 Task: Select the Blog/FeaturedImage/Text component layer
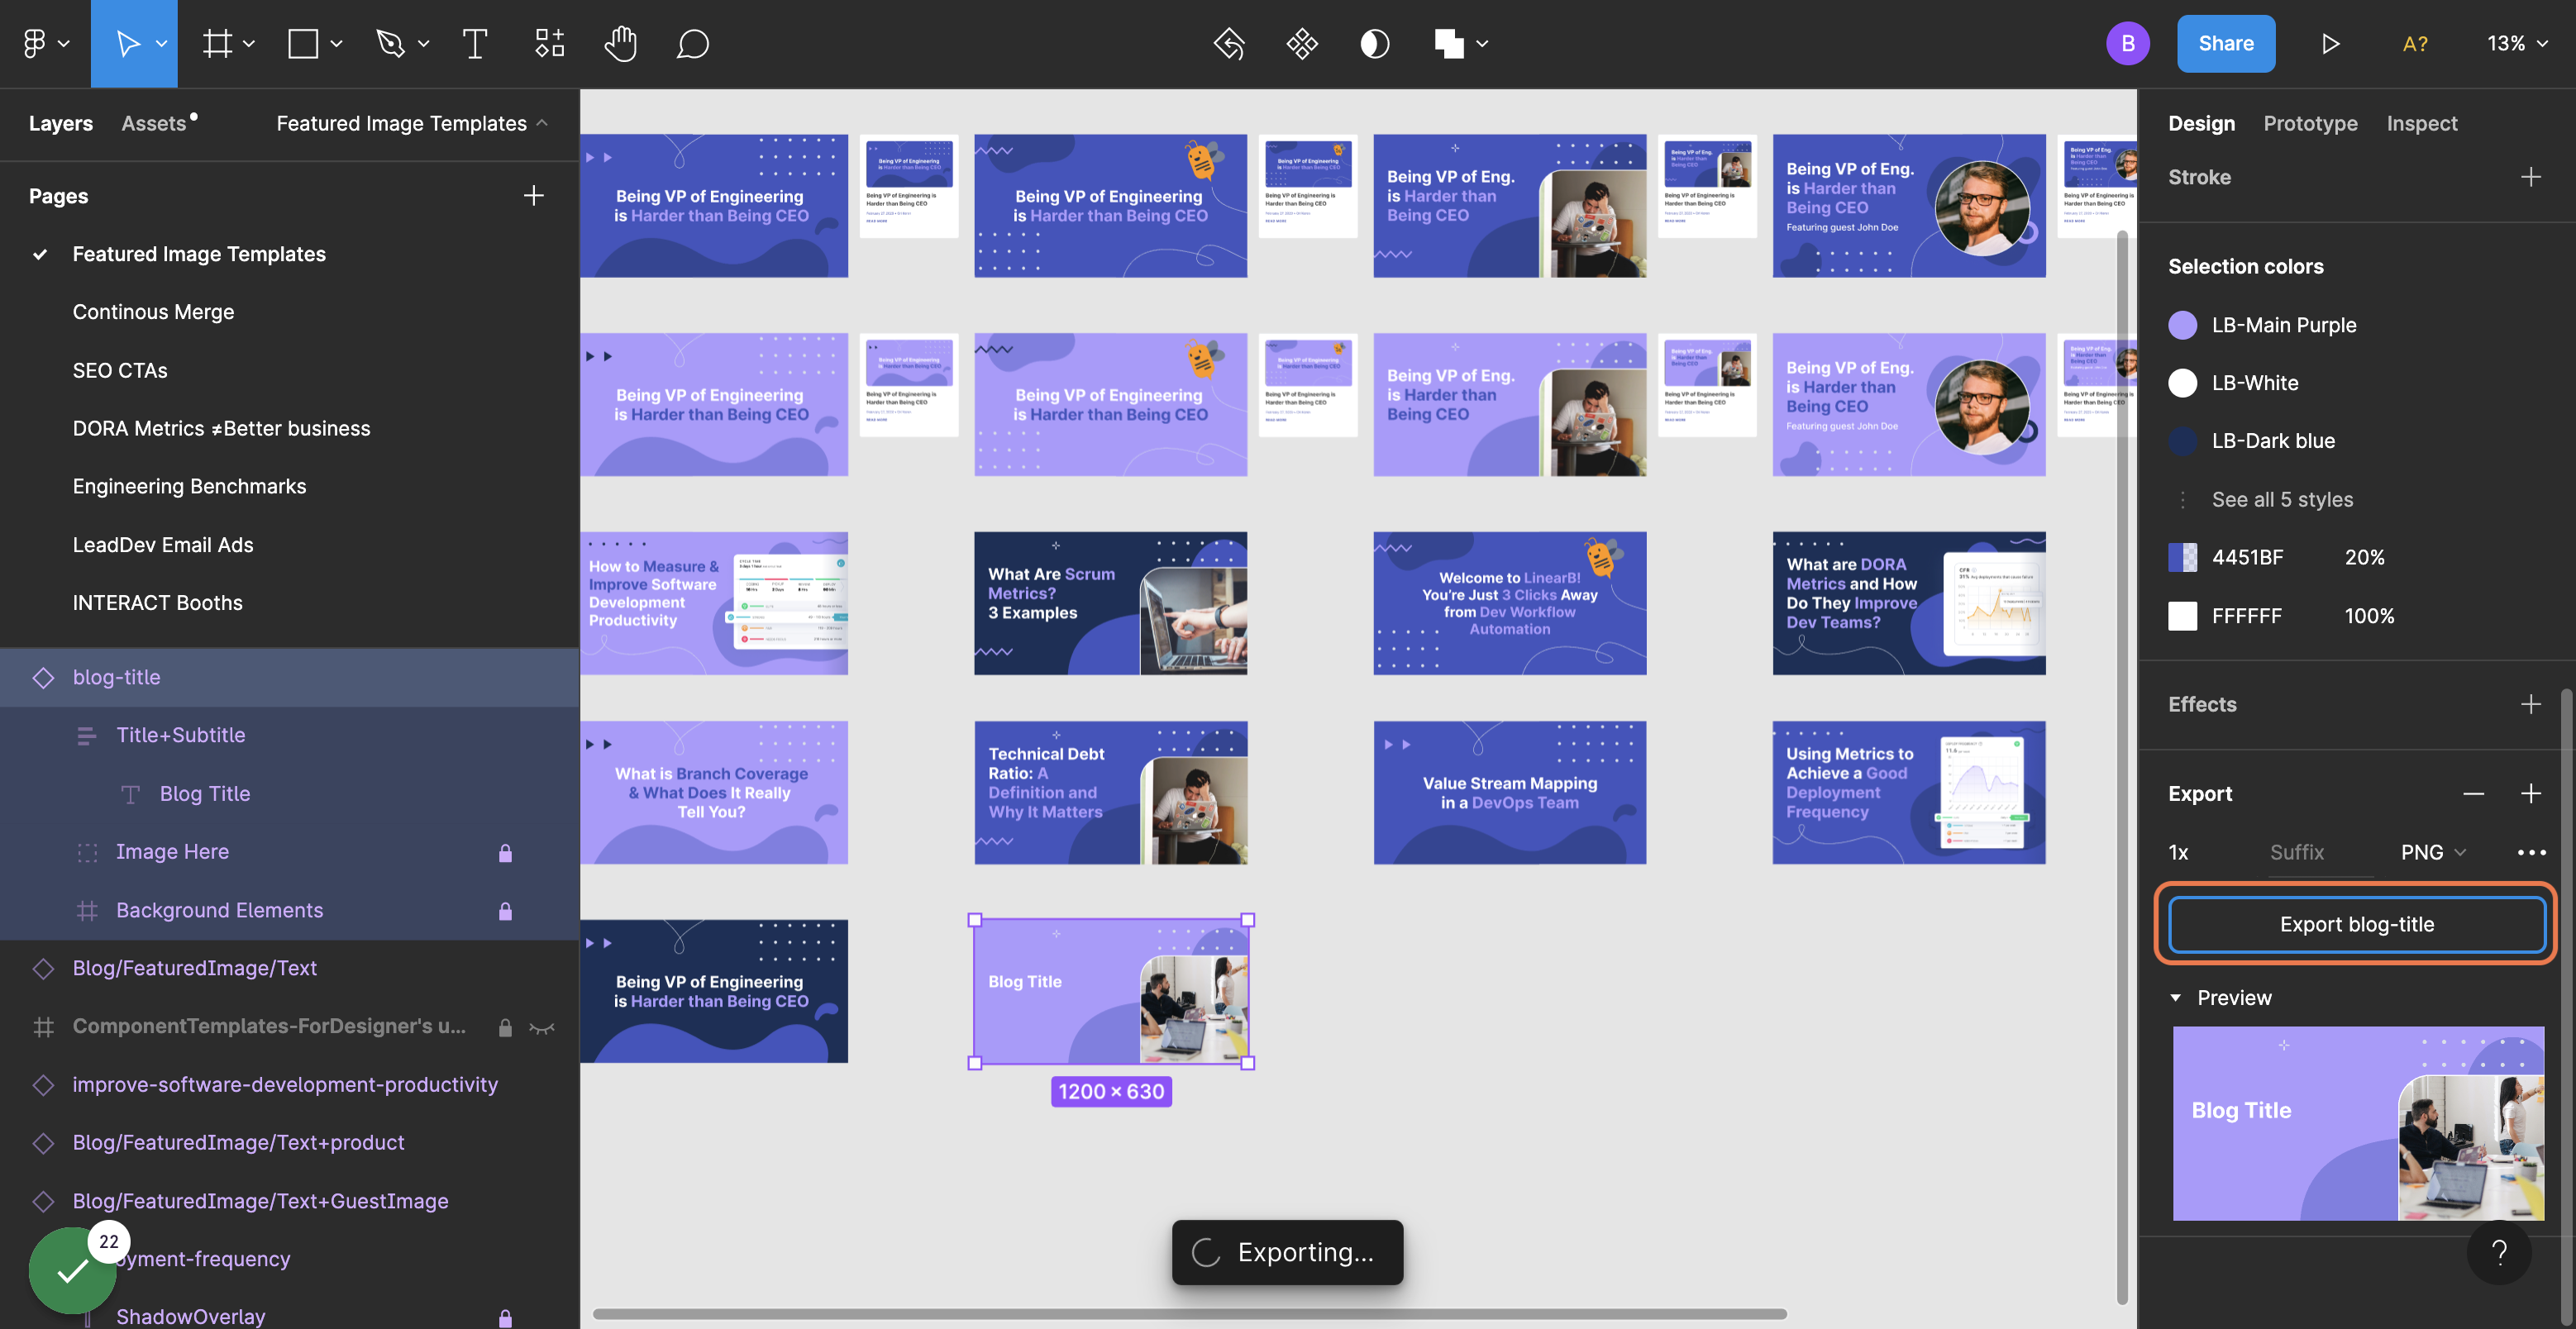coord(194,968)
